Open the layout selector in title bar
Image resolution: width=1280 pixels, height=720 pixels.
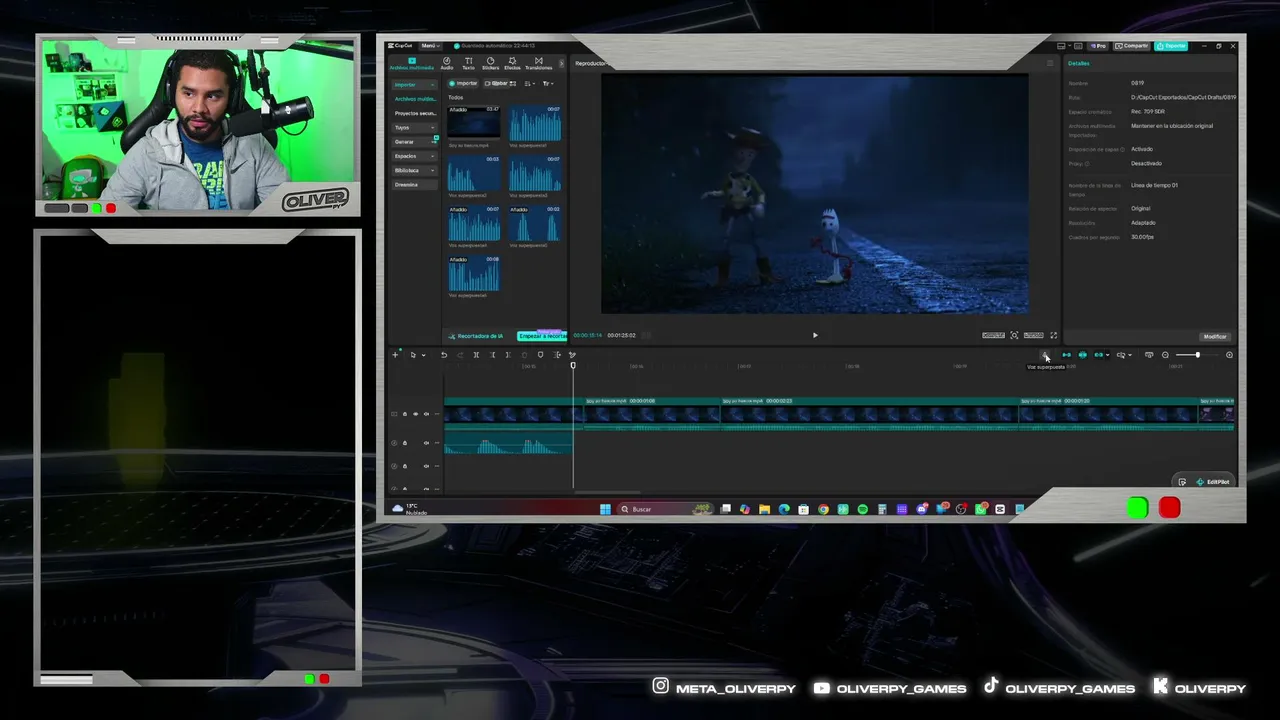pos(1062,46)
